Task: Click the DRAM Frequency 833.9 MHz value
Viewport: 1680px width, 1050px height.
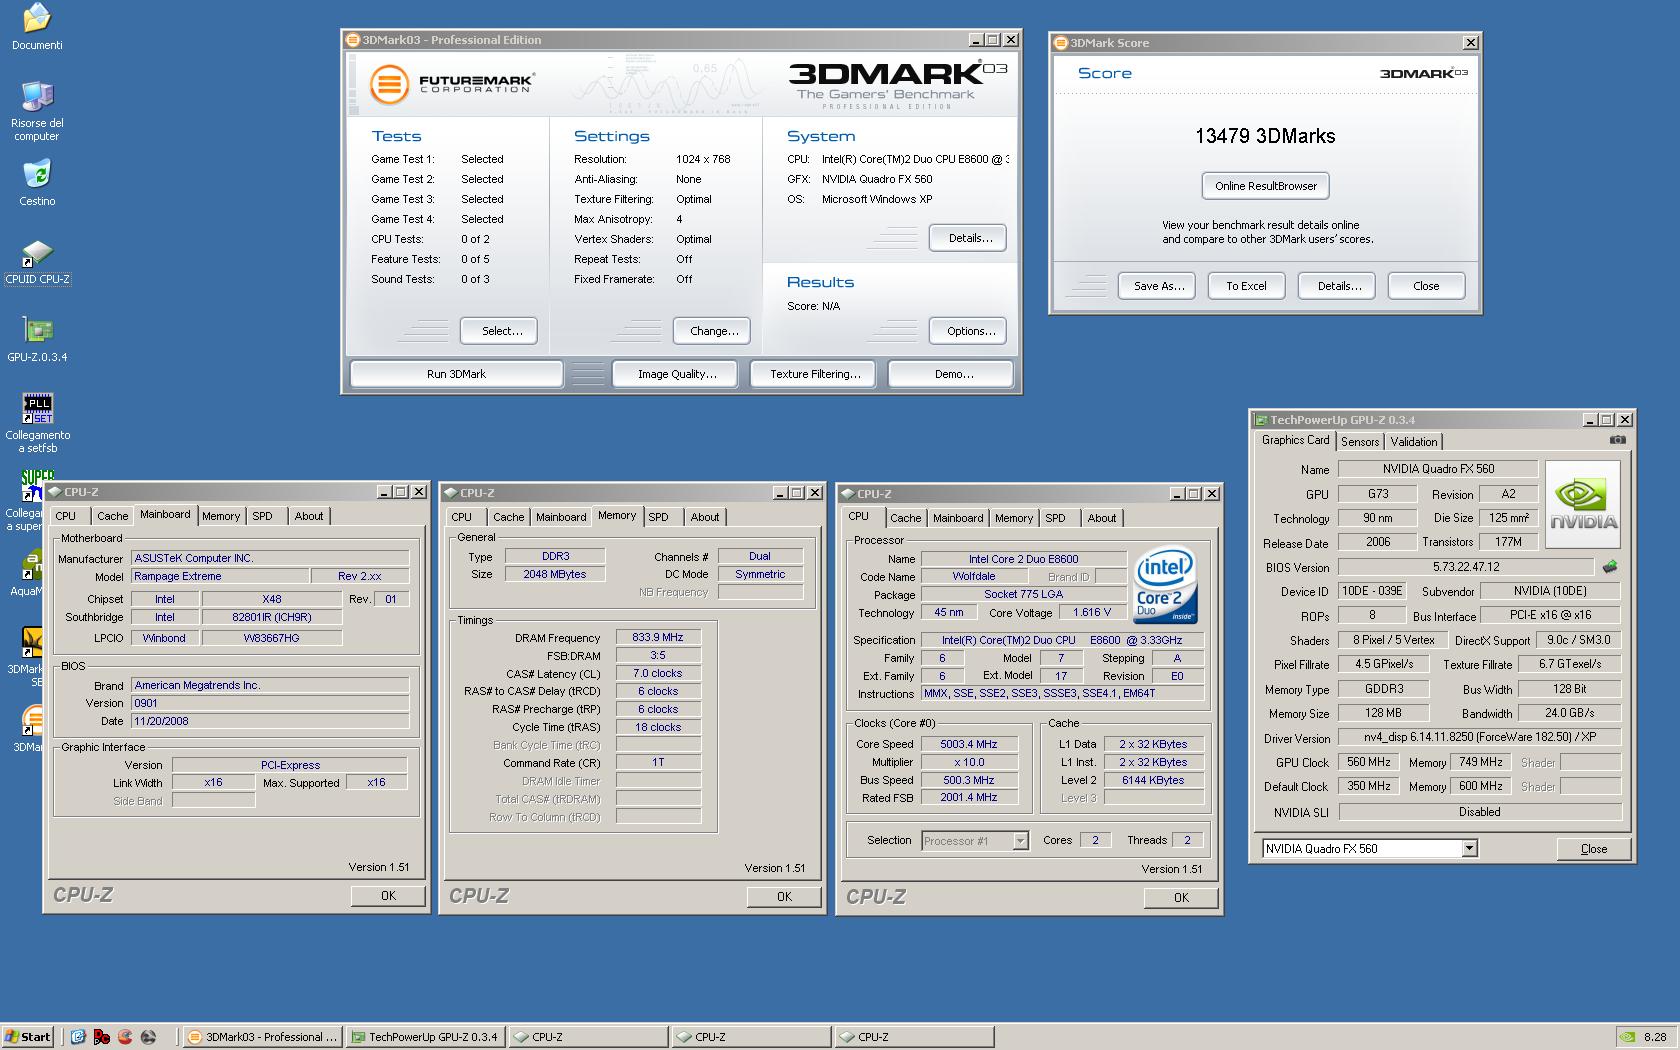Action: (657, 637)
